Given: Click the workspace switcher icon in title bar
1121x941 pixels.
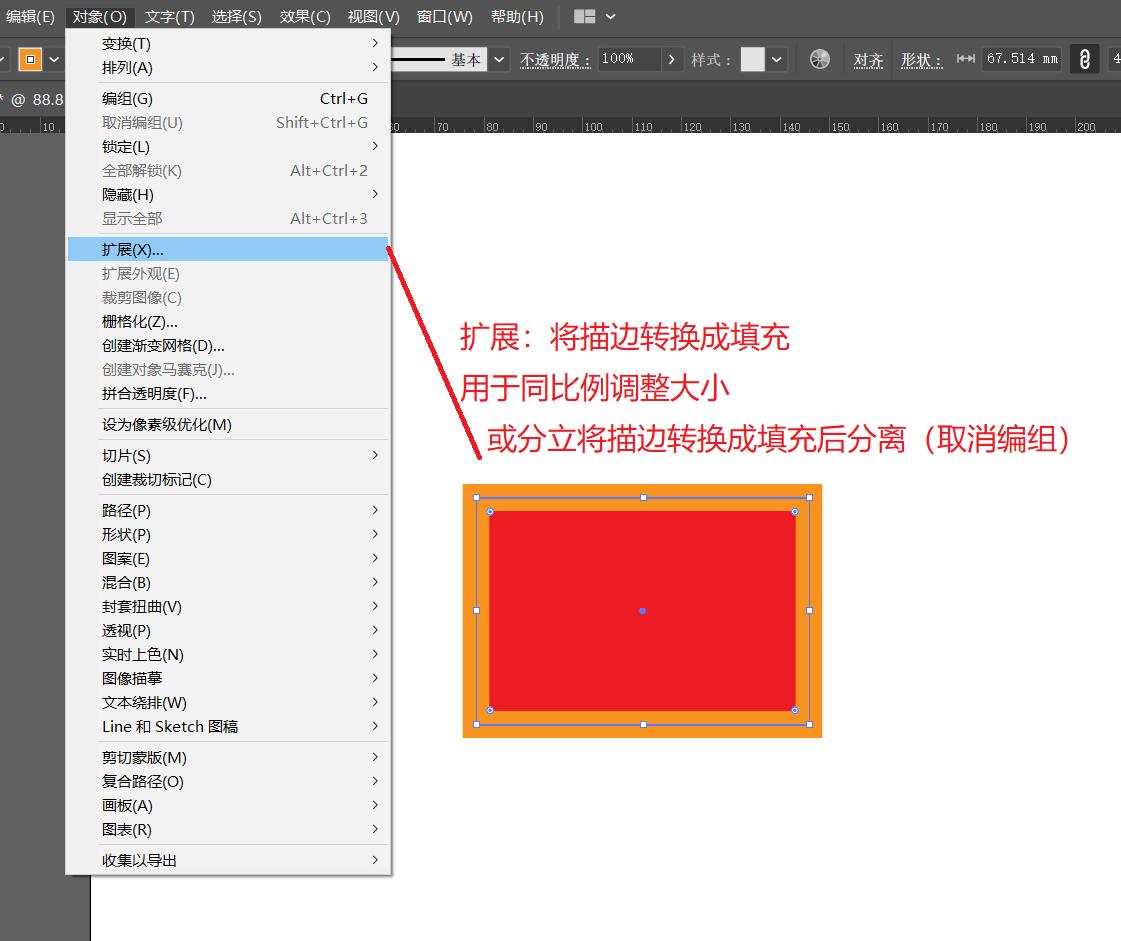Looking at the screenshot, I should [x=585, y=16].
